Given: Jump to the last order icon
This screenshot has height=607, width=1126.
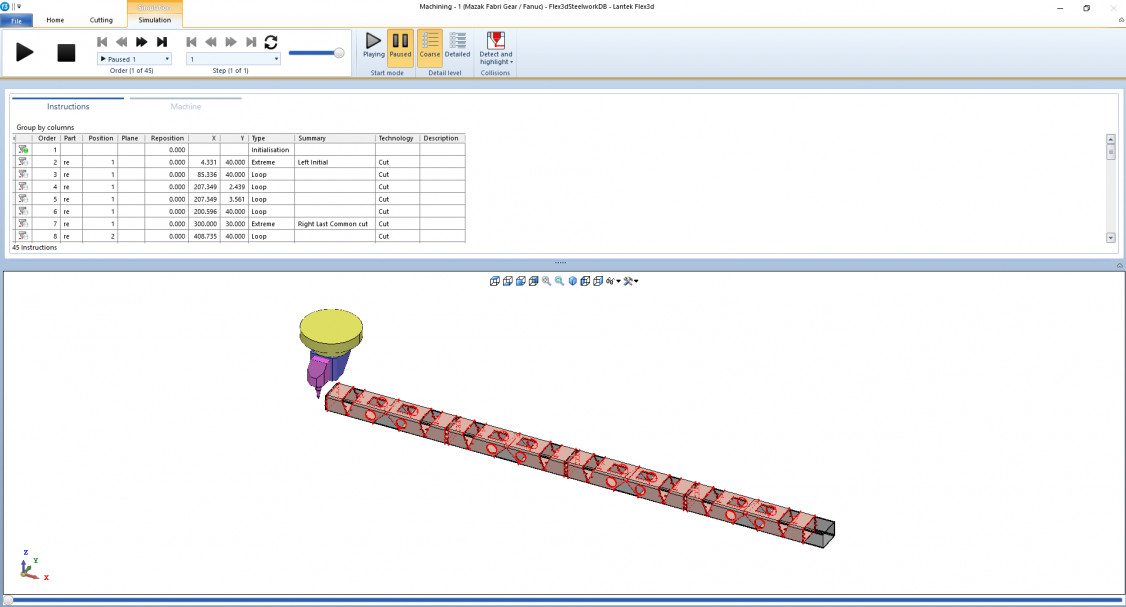Looking at the screenshot, I should click(162, 42).
